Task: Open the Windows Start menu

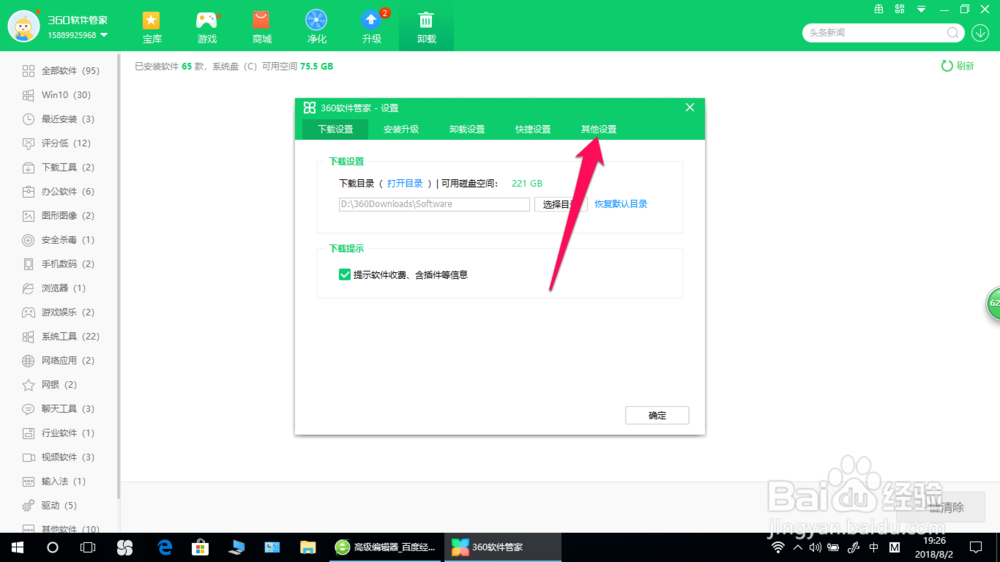Action: pos(17,547)
